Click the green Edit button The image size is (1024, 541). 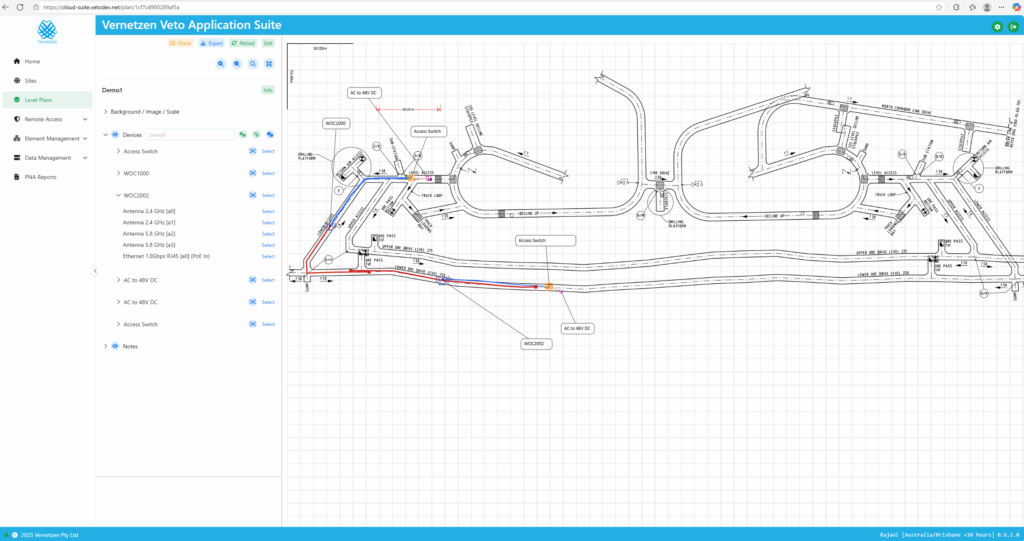268,43
